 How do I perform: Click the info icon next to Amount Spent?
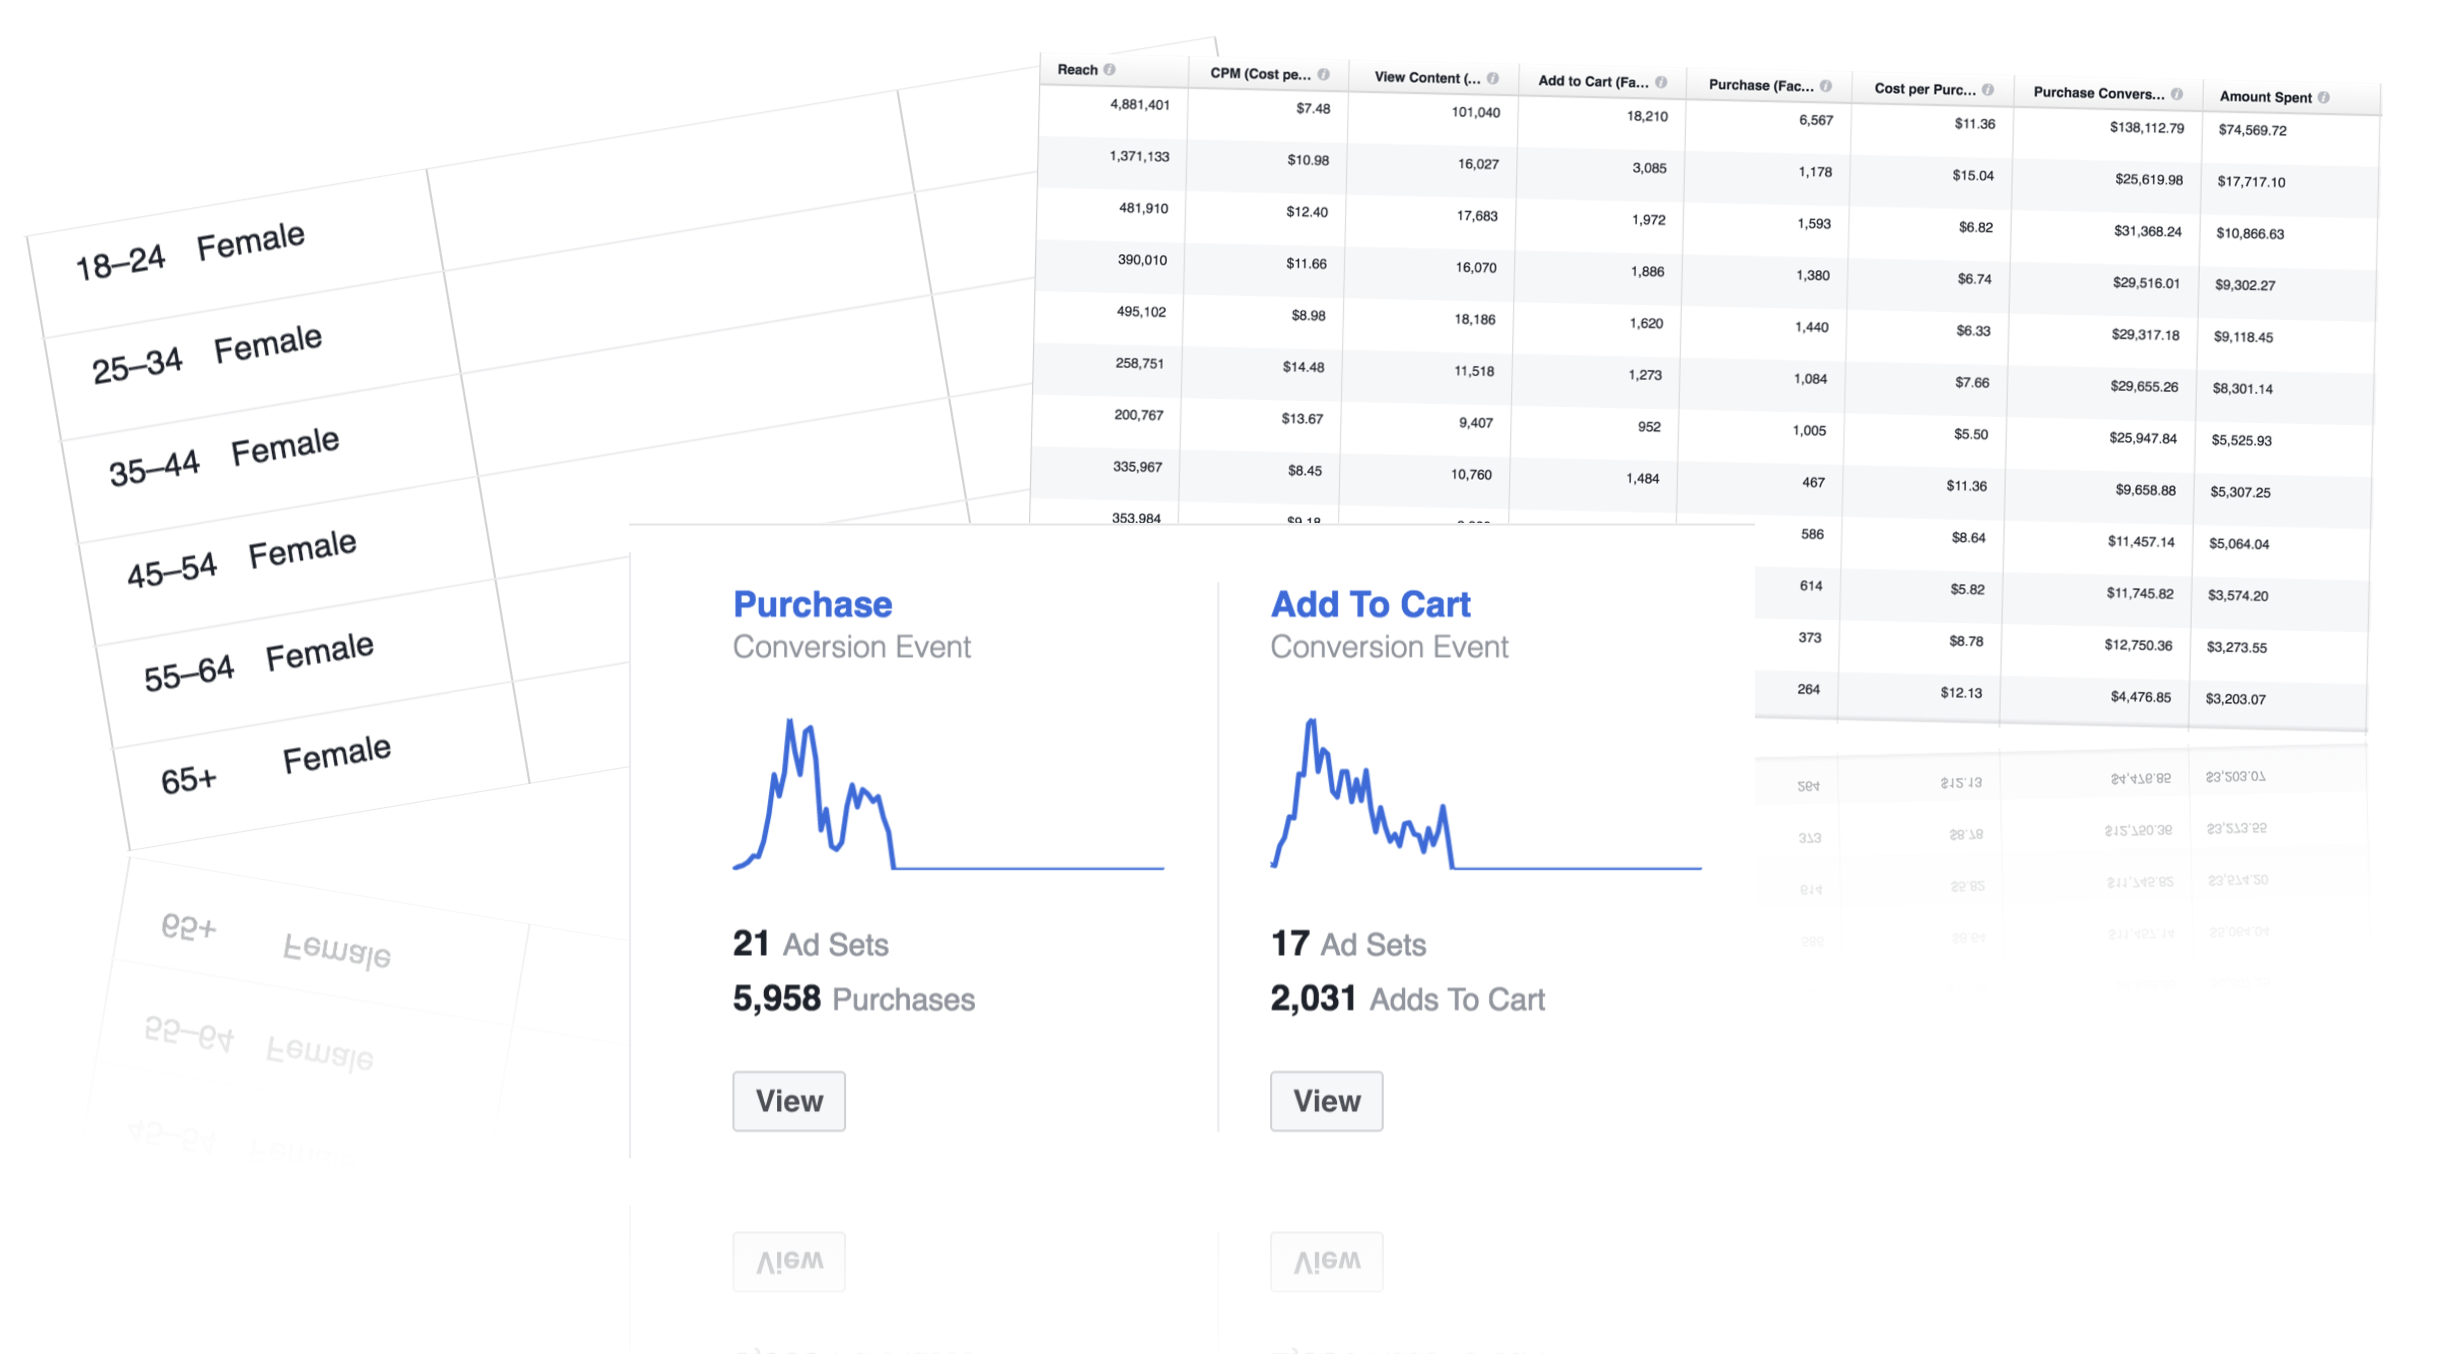coord(2324,98)
